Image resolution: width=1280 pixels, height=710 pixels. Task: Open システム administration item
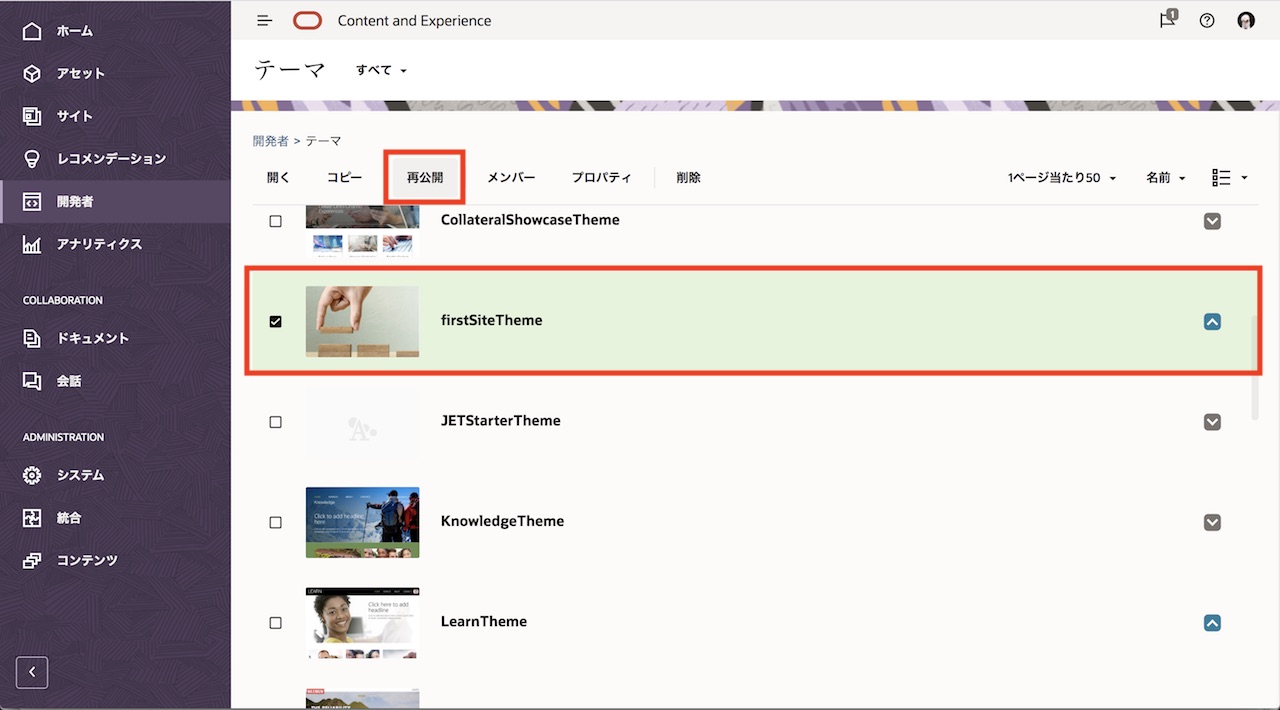pyautogui.click(x=80, y=475)
